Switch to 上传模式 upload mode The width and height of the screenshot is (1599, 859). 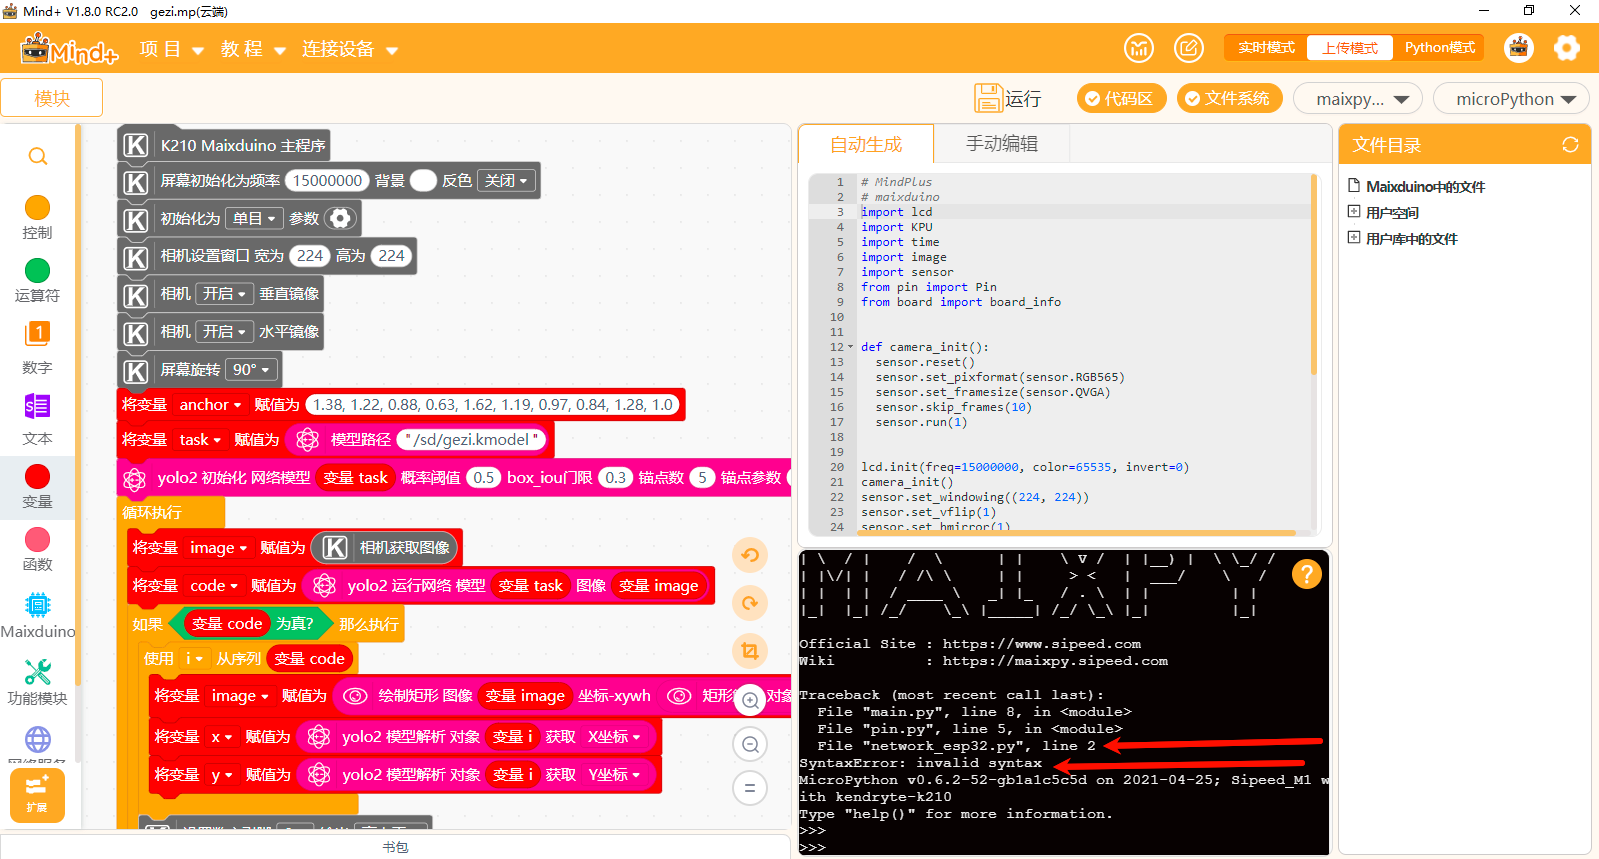coord(1350,48)
